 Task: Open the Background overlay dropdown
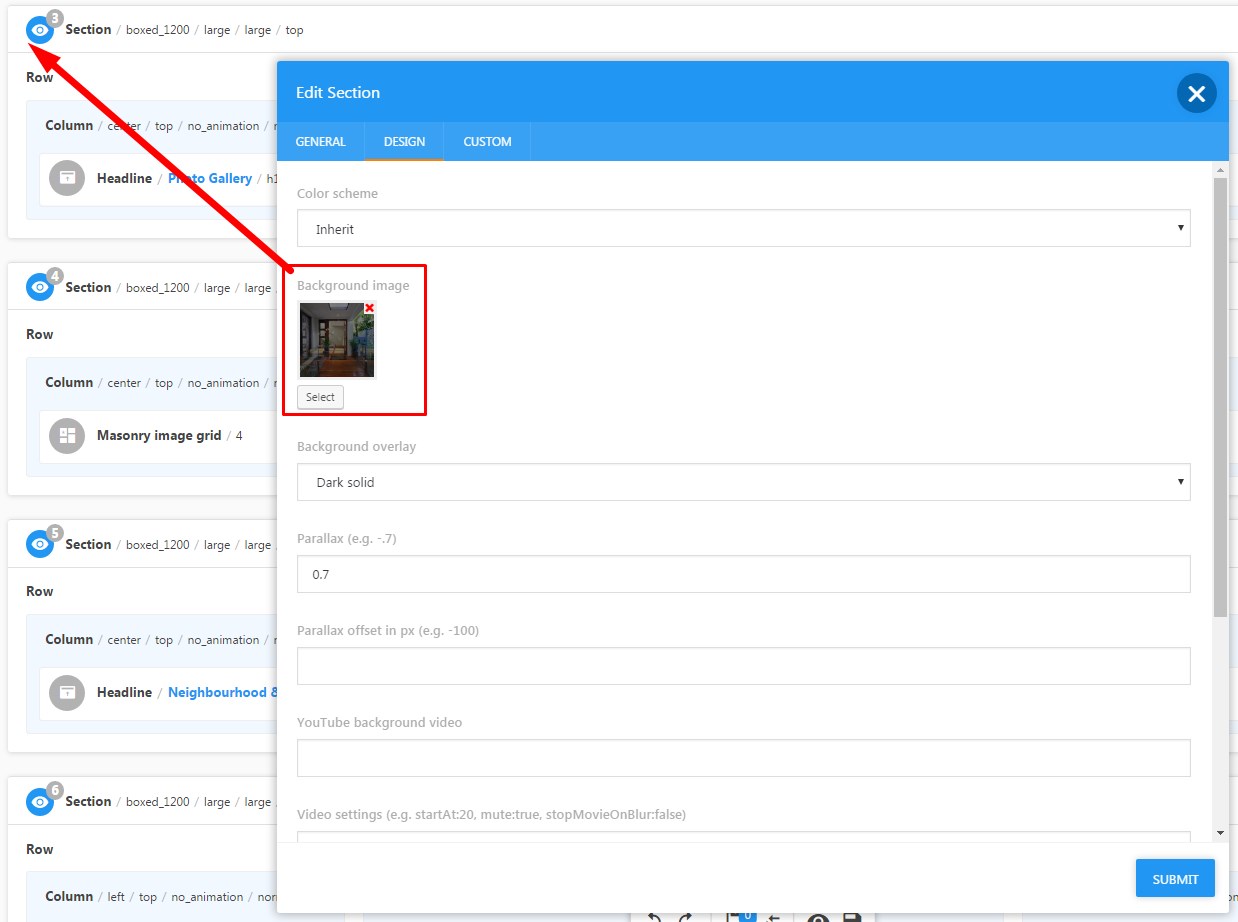[743, 482]
